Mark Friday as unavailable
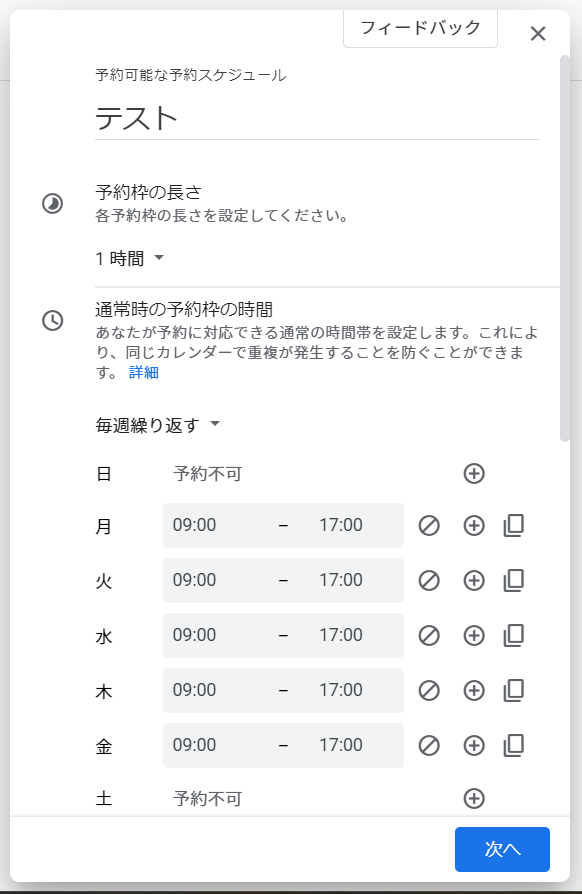The width and height of the screenshot is (582, 894). (429, 745)
